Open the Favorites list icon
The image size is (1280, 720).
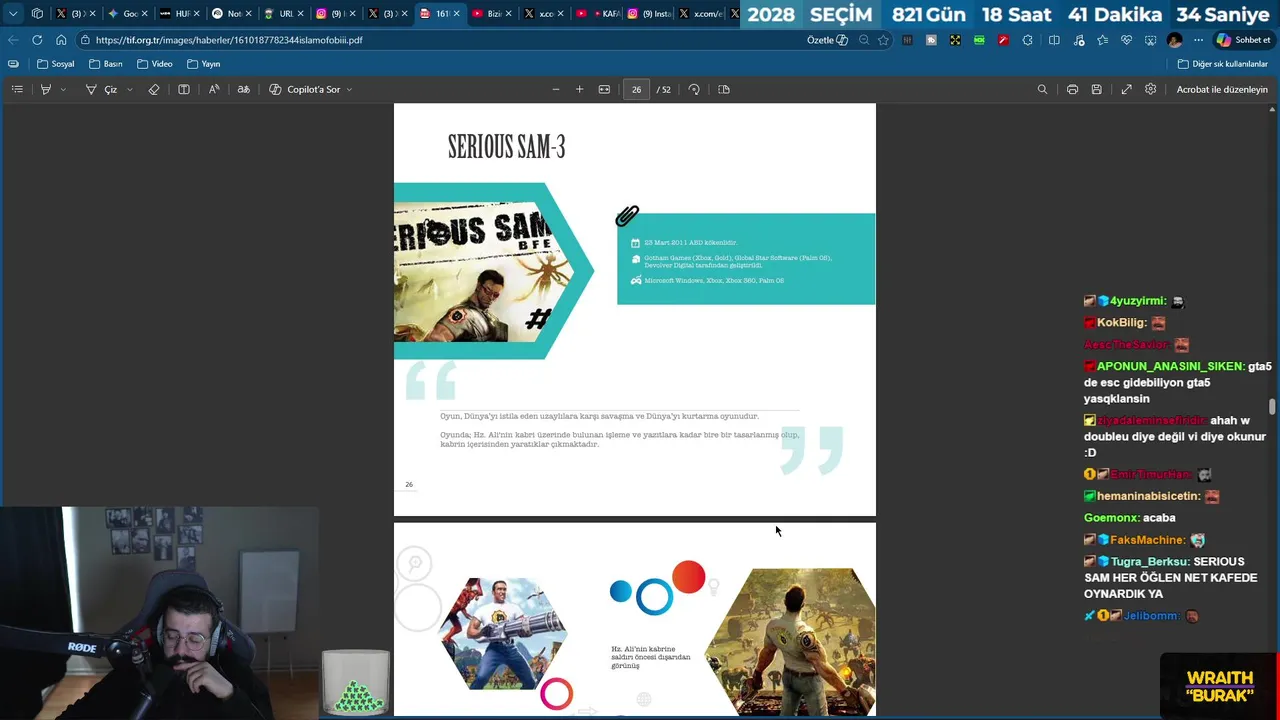[1102, 40]
